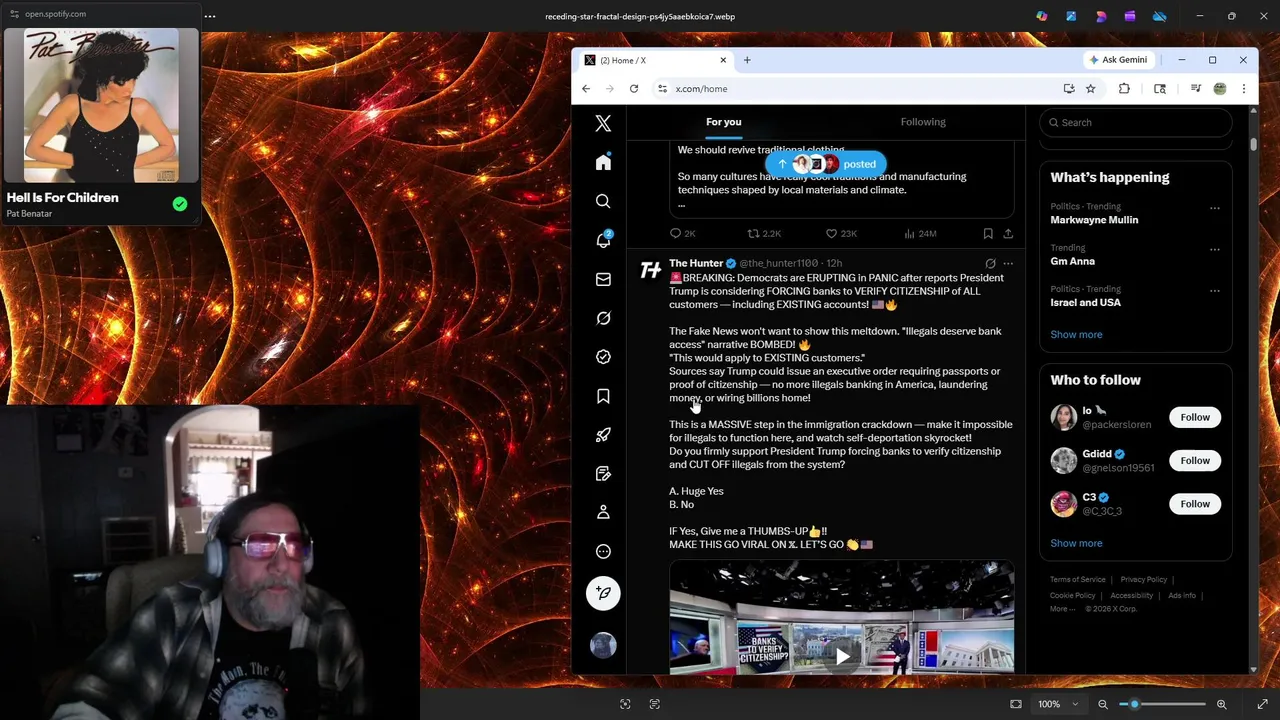Open Grok icon in the X sidebar
1280x720 pixels.
click(x=603, y=318)
